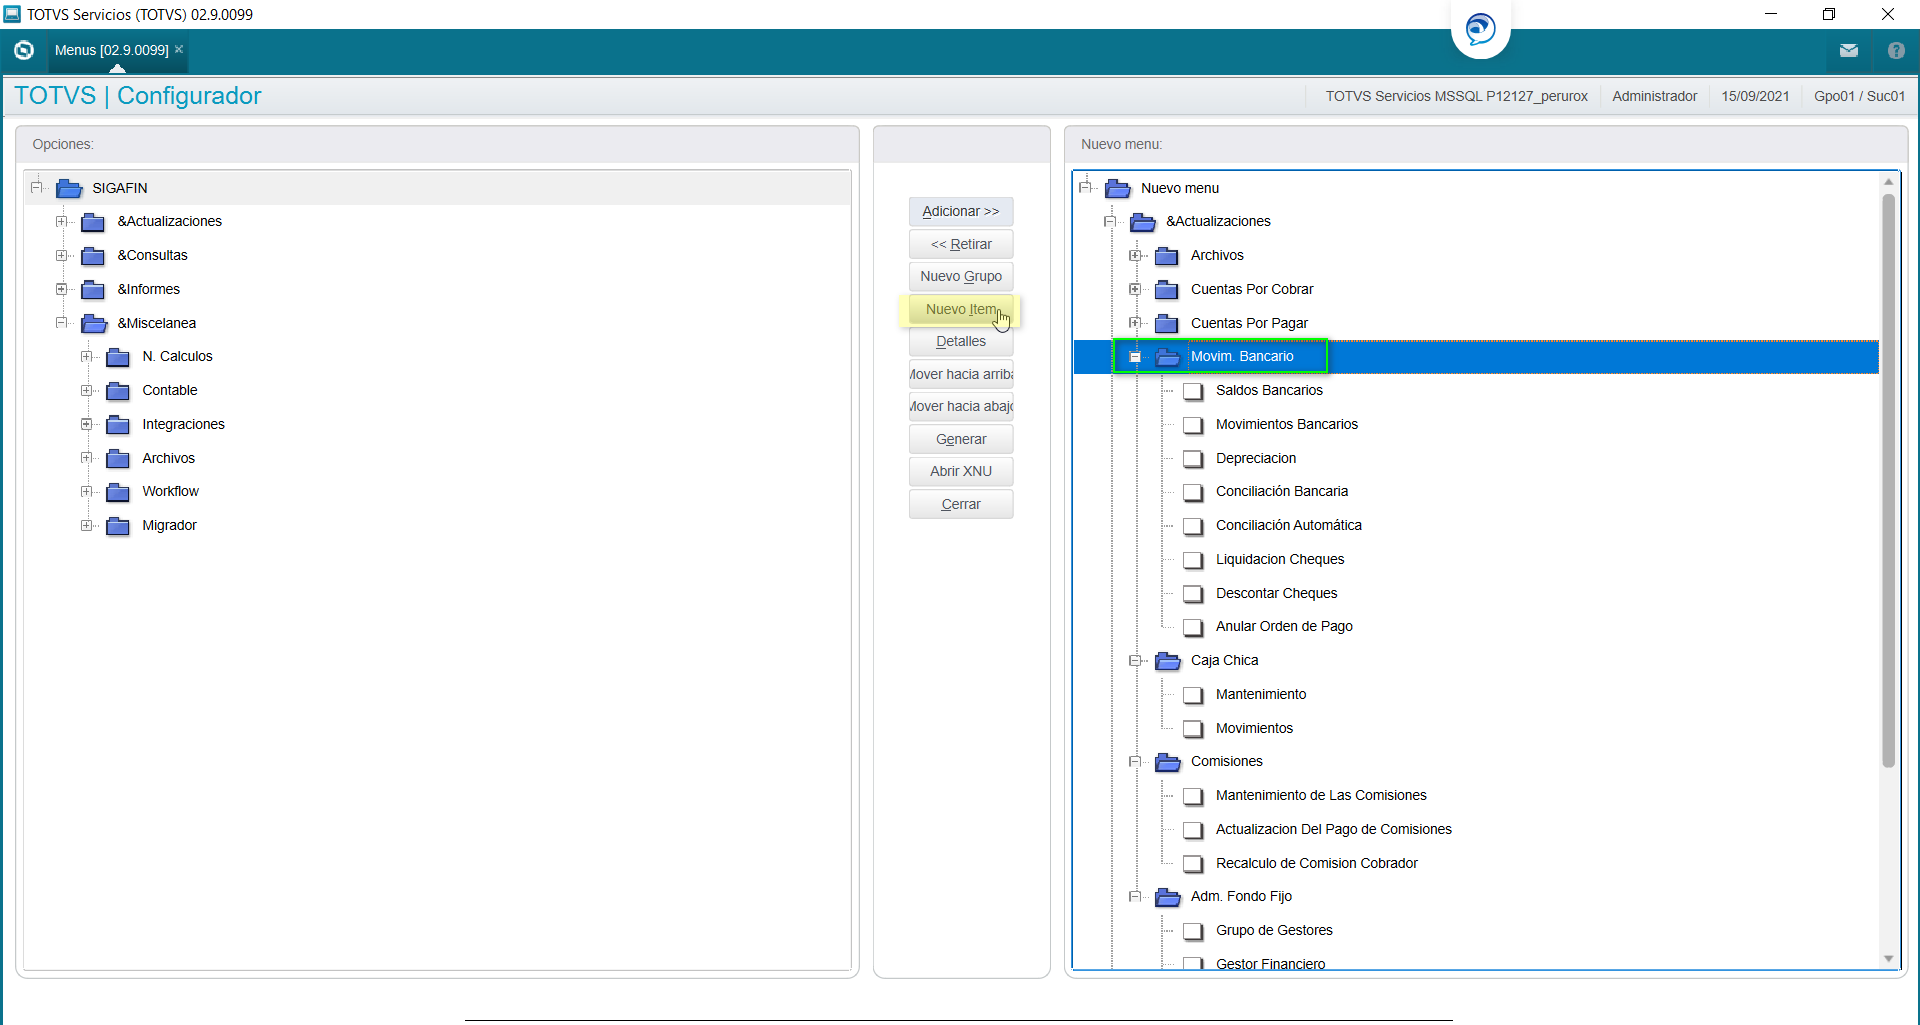Open Detalles for the selected item
Image resolution: width=1920 pixels, height=1025 pixels.
(x=961, y=341)
